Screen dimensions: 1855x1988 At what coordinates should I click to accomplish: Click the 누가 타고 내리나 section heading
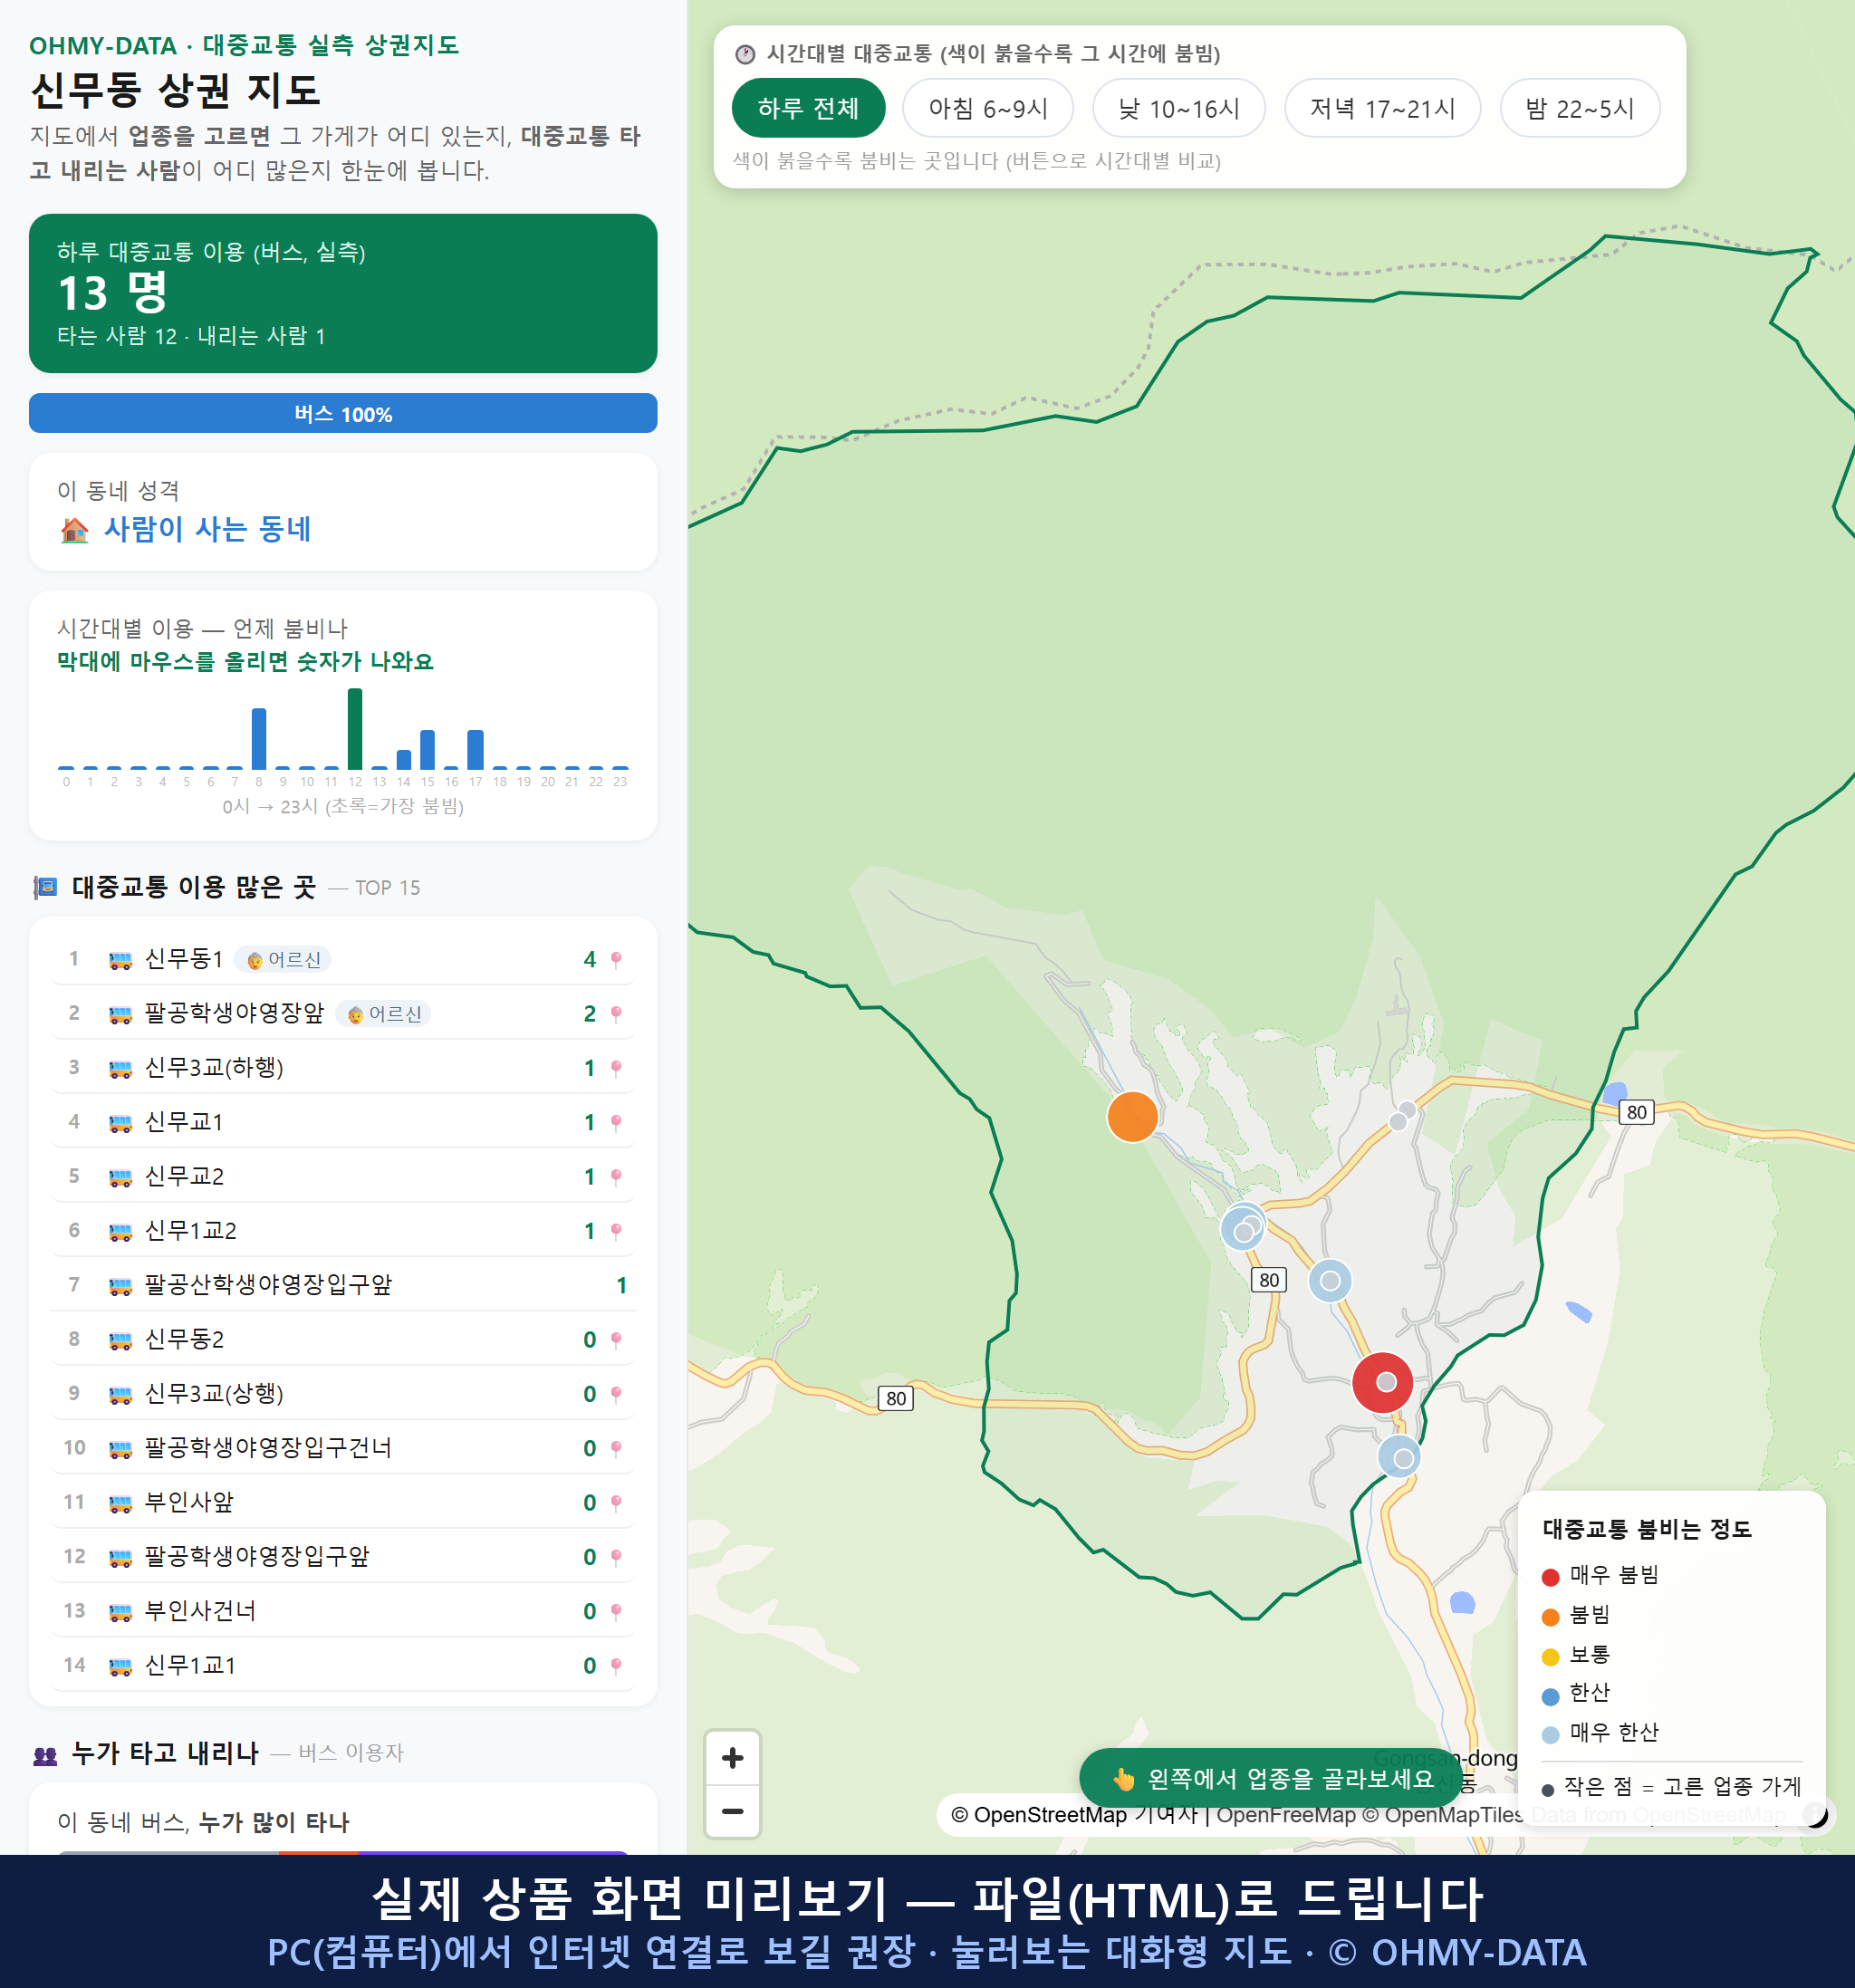coord(165,1753)
